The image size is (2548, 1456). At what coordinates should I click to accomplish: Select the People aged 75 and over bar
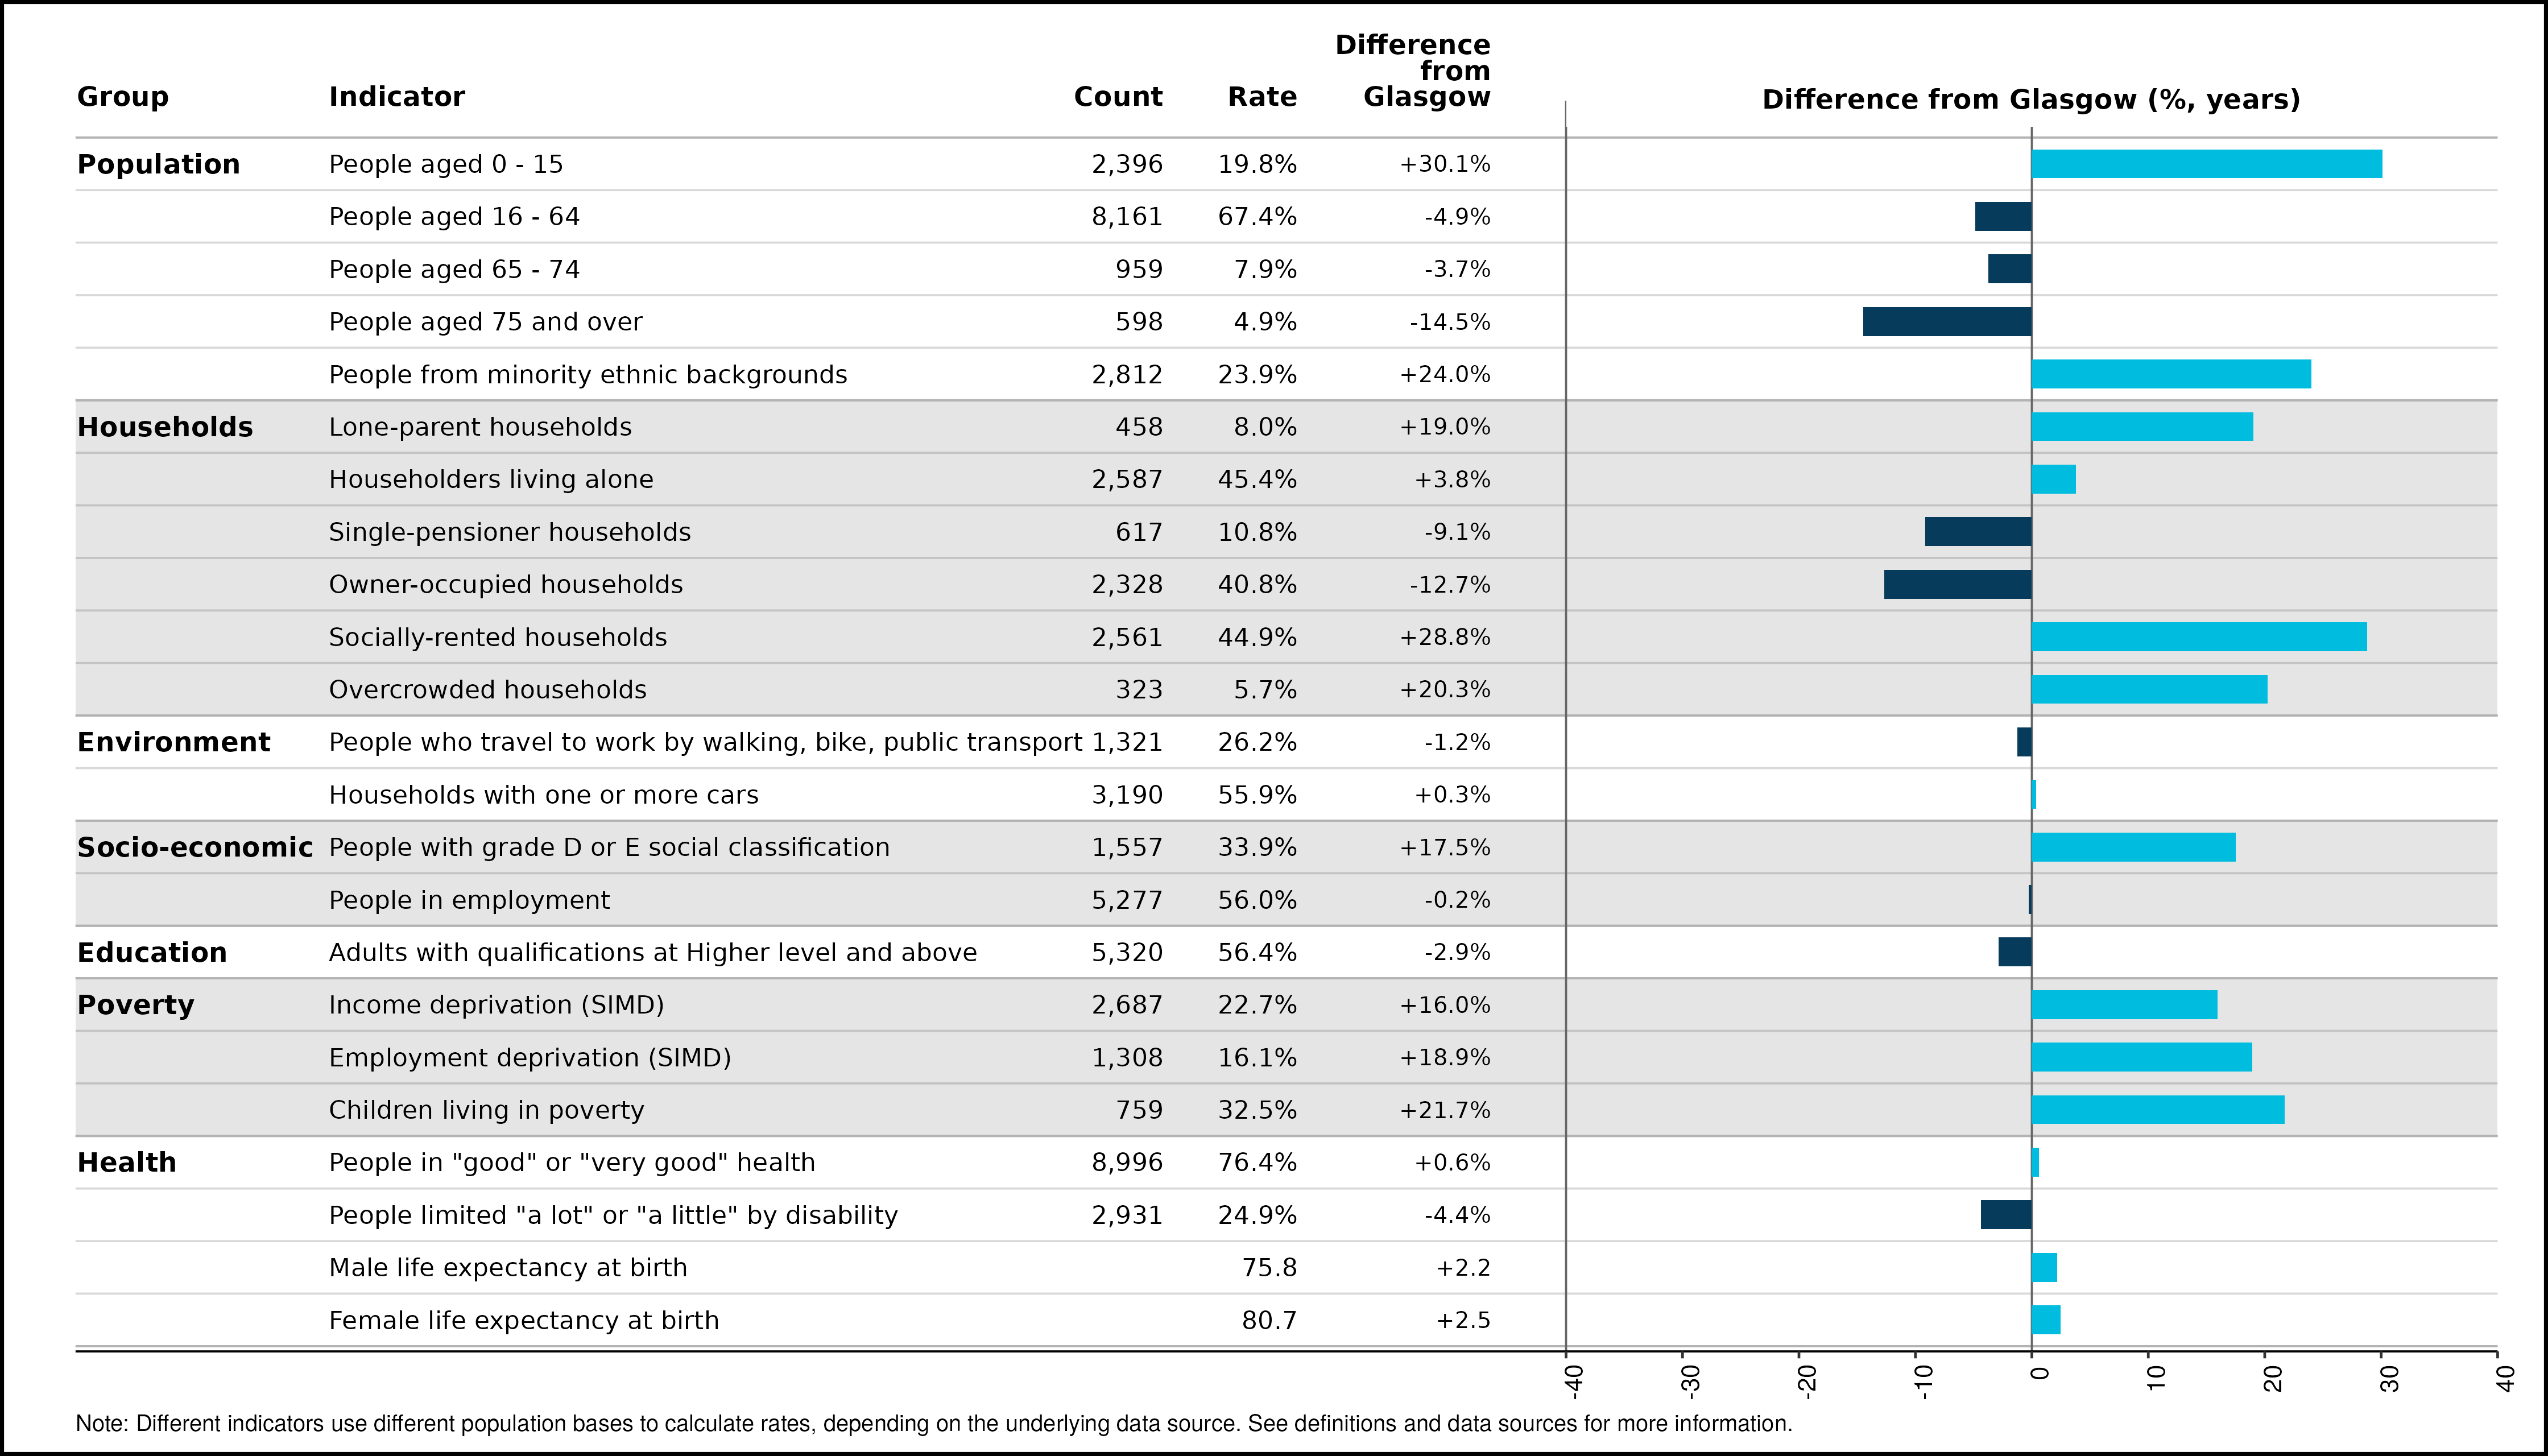1947,322
